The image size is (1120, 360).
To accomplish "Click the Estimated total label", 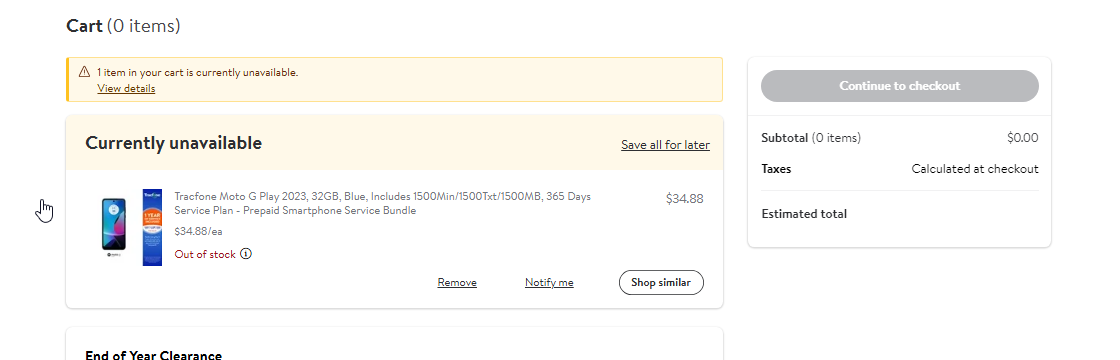I will click(804, 214).
